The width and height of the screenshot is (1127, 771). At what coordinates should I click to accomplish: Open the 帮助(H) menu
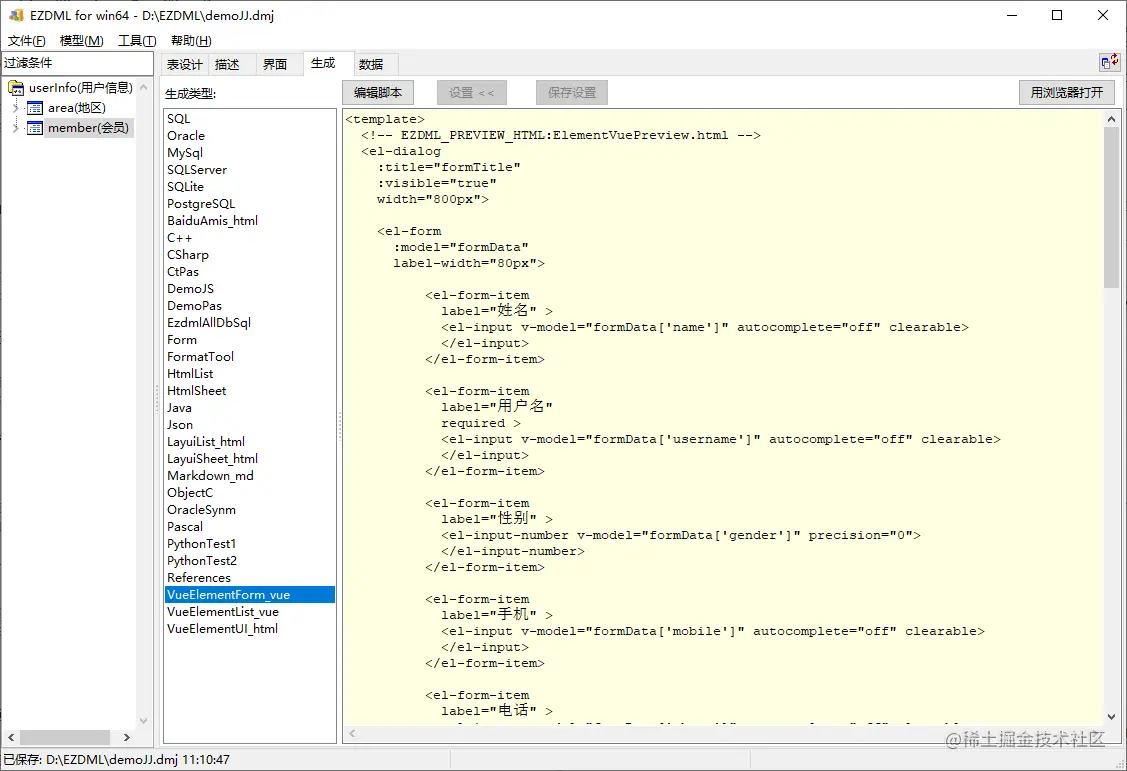(x=191, y=41)
